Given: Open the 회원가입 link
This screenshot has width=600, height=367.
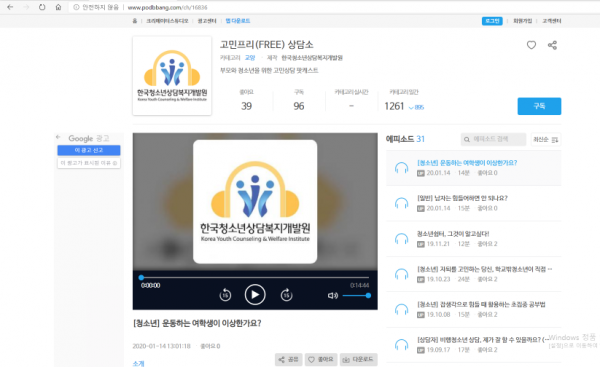Looking at the screenshot, I should [x=522, y=21].
